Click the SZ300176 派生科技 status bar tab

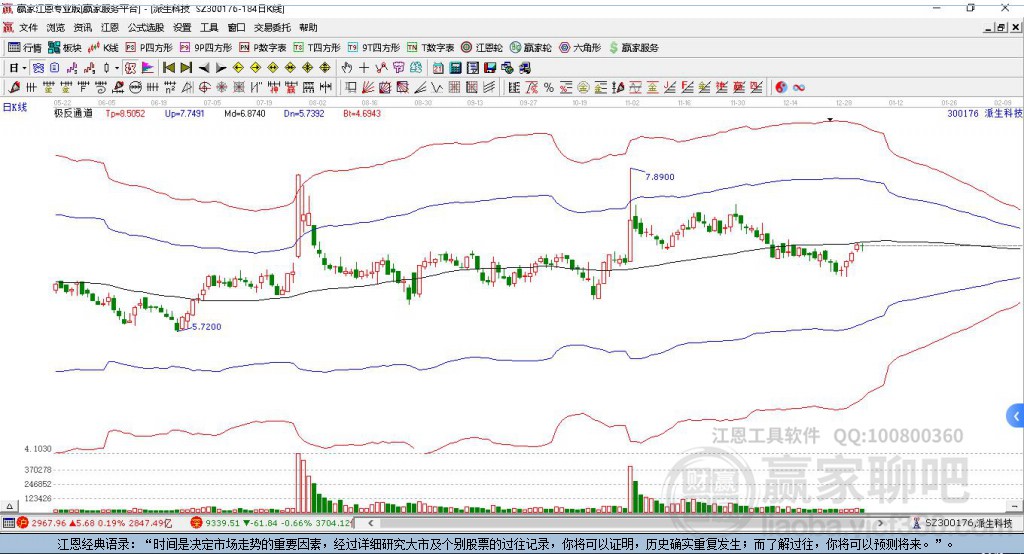(962, 523)
